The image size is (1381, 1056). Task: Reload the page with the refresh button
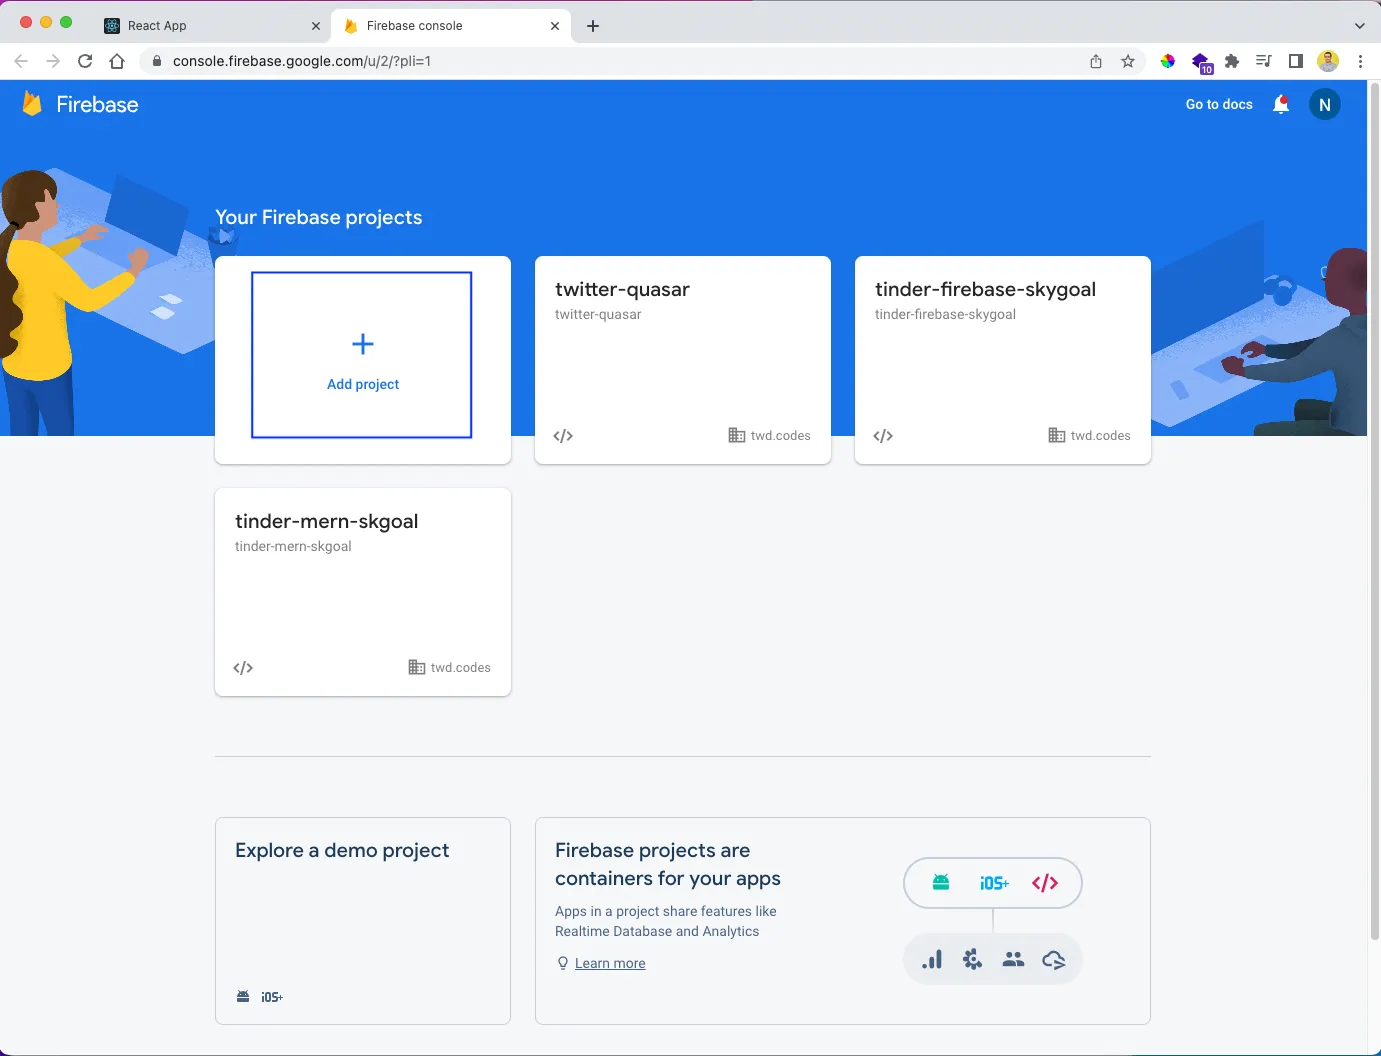coord(85,61)
